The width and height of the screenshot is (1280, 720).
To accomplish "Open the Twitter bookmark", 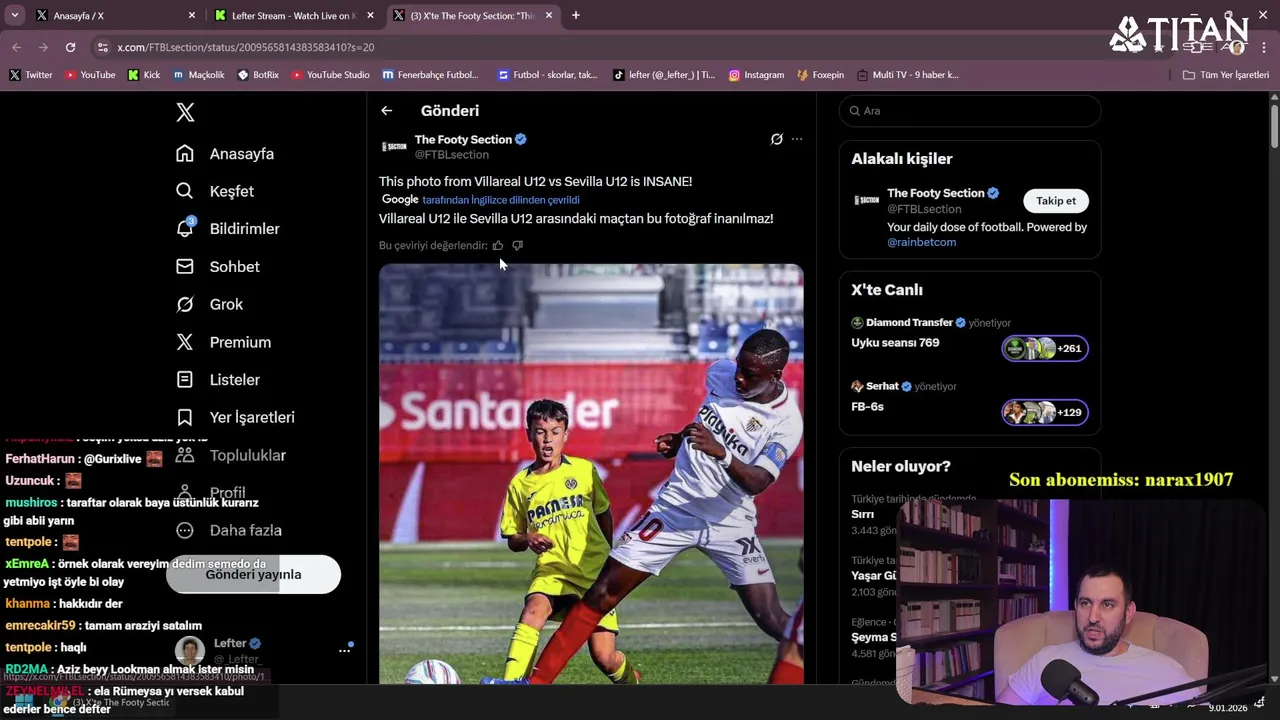I will pyautogui.click(x=30, y=75).
